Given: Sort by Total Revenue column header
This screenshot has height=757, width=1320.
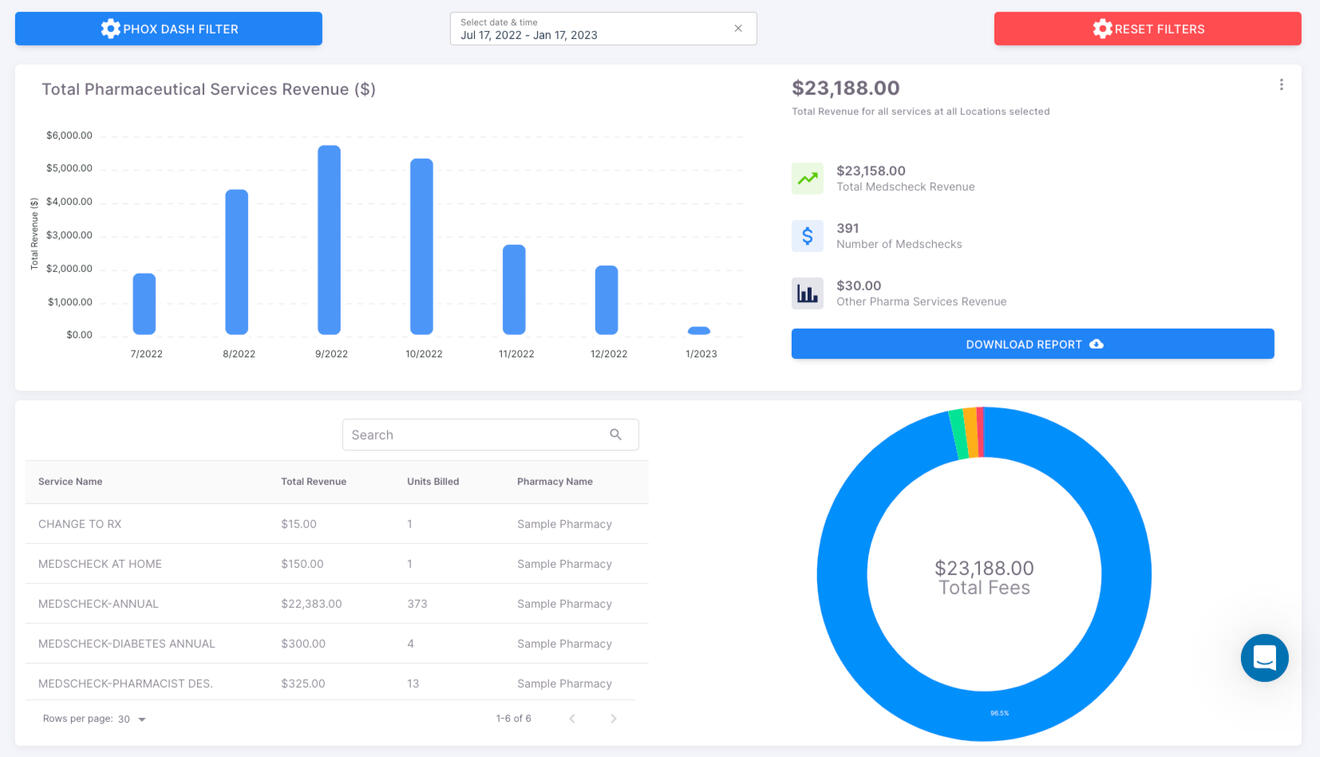Looking at the screenshot, I should coord(313,482).
